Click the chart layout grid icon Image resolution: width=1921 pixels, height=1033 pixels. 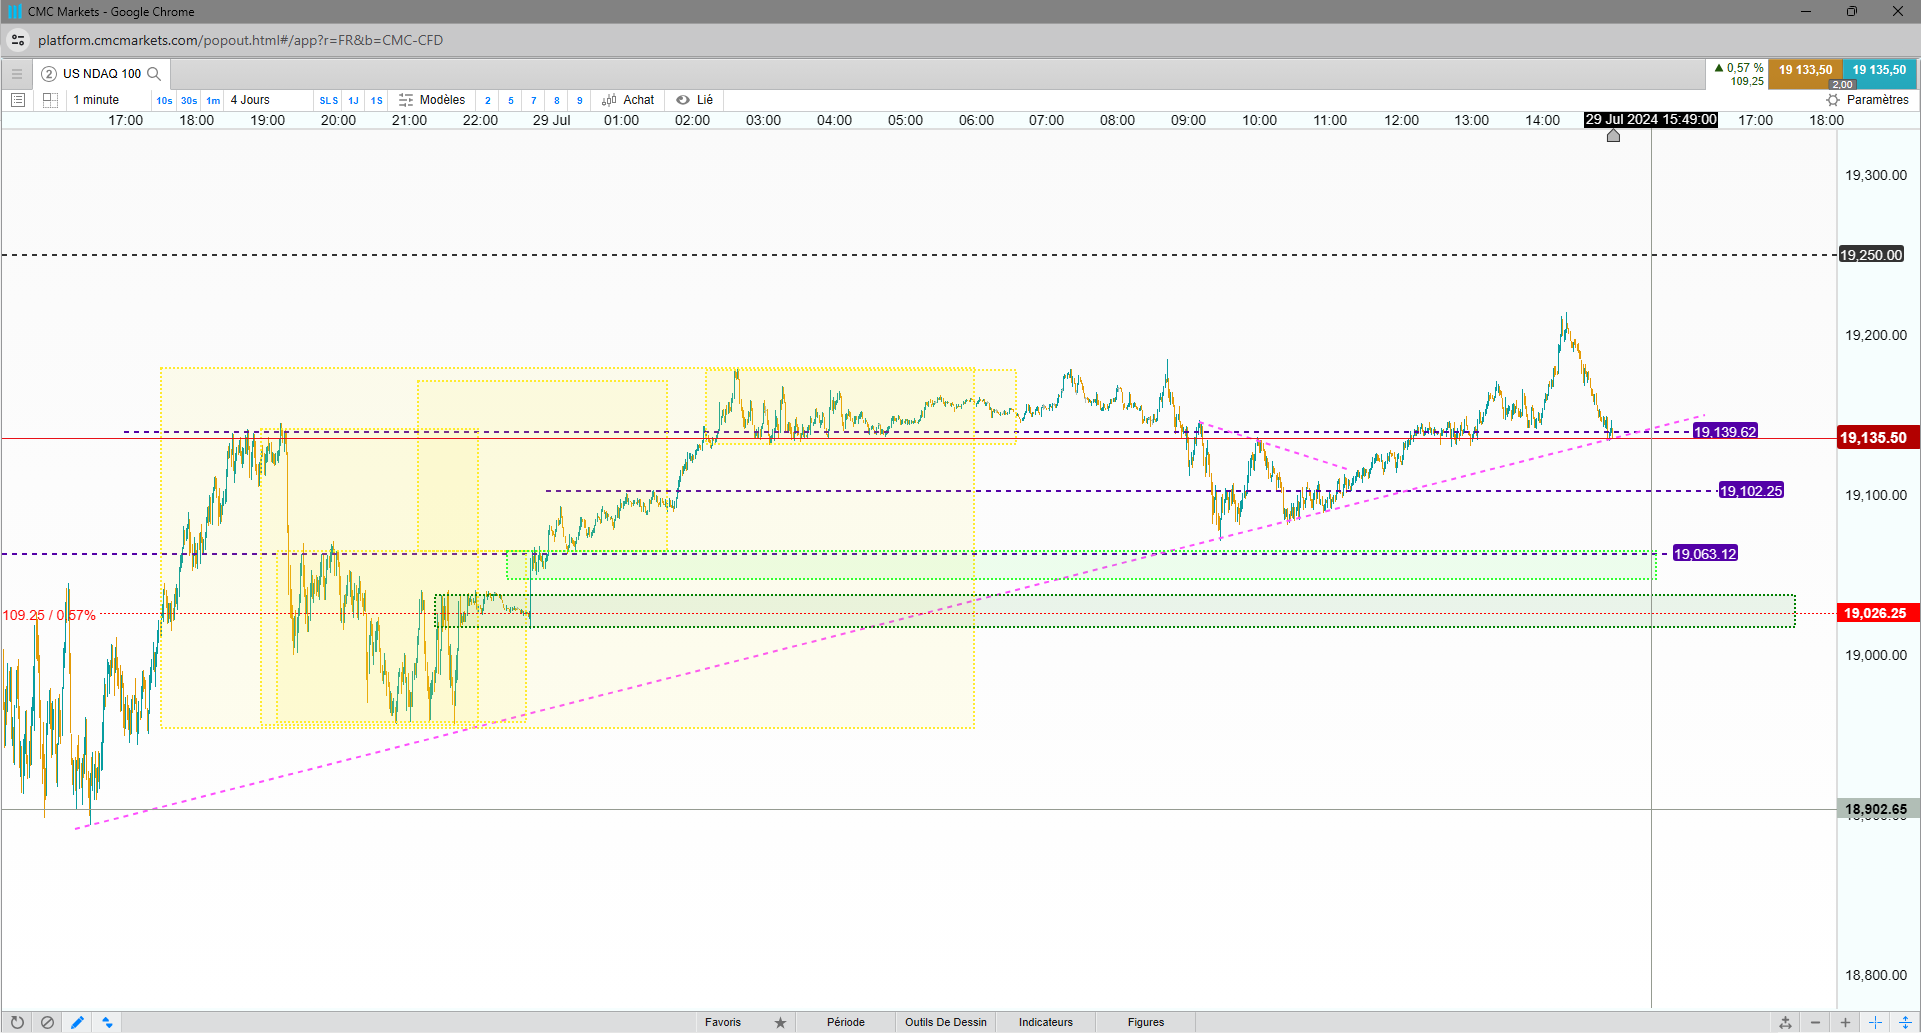50,100
